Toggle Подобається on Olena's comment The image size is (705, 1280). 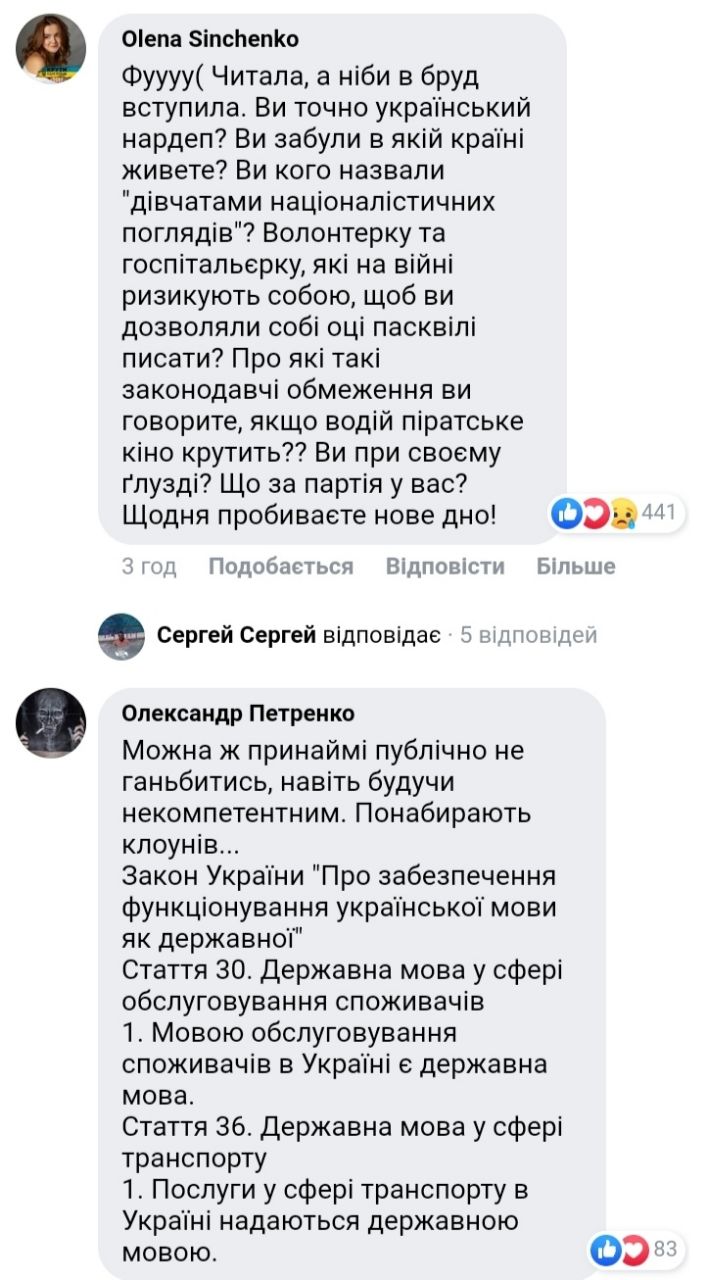pyautogui.click(x=281, y=567)
